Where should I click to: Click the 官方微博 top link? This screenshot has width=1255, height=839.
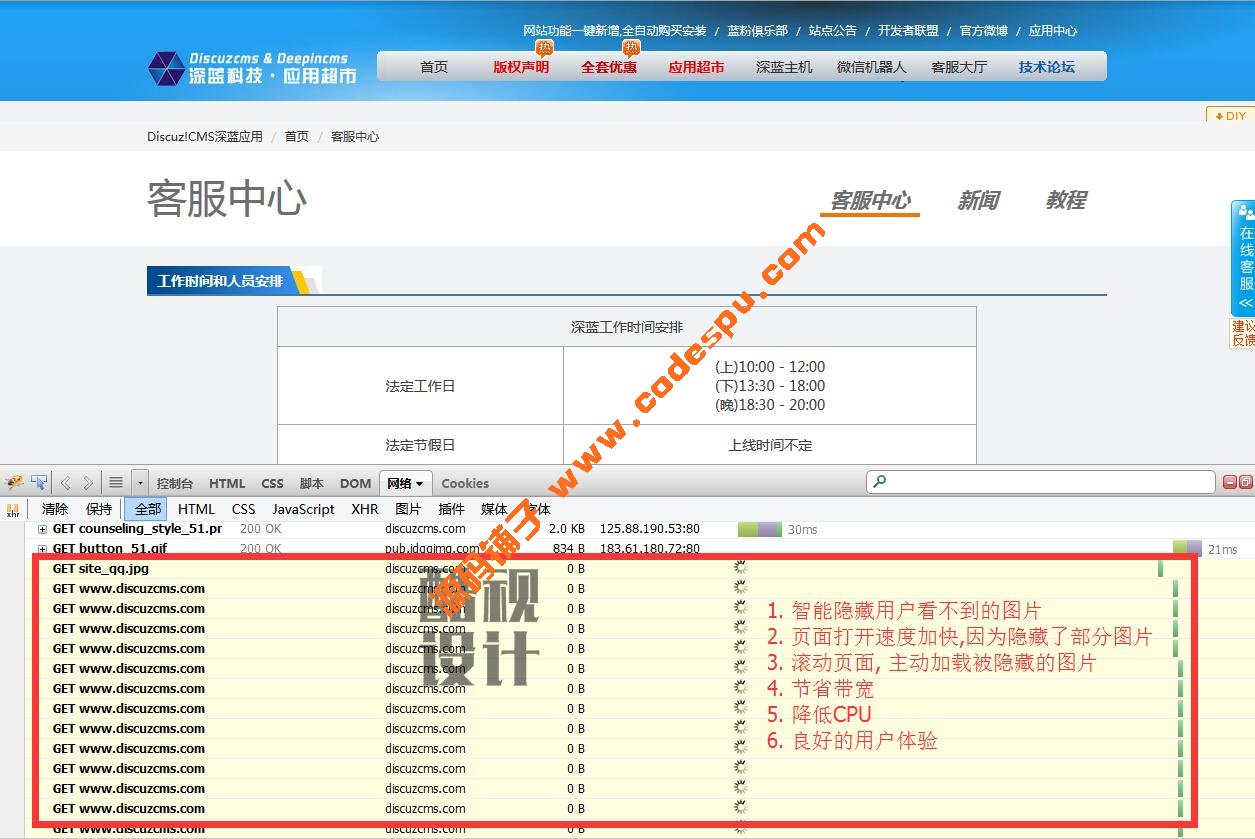984,31
